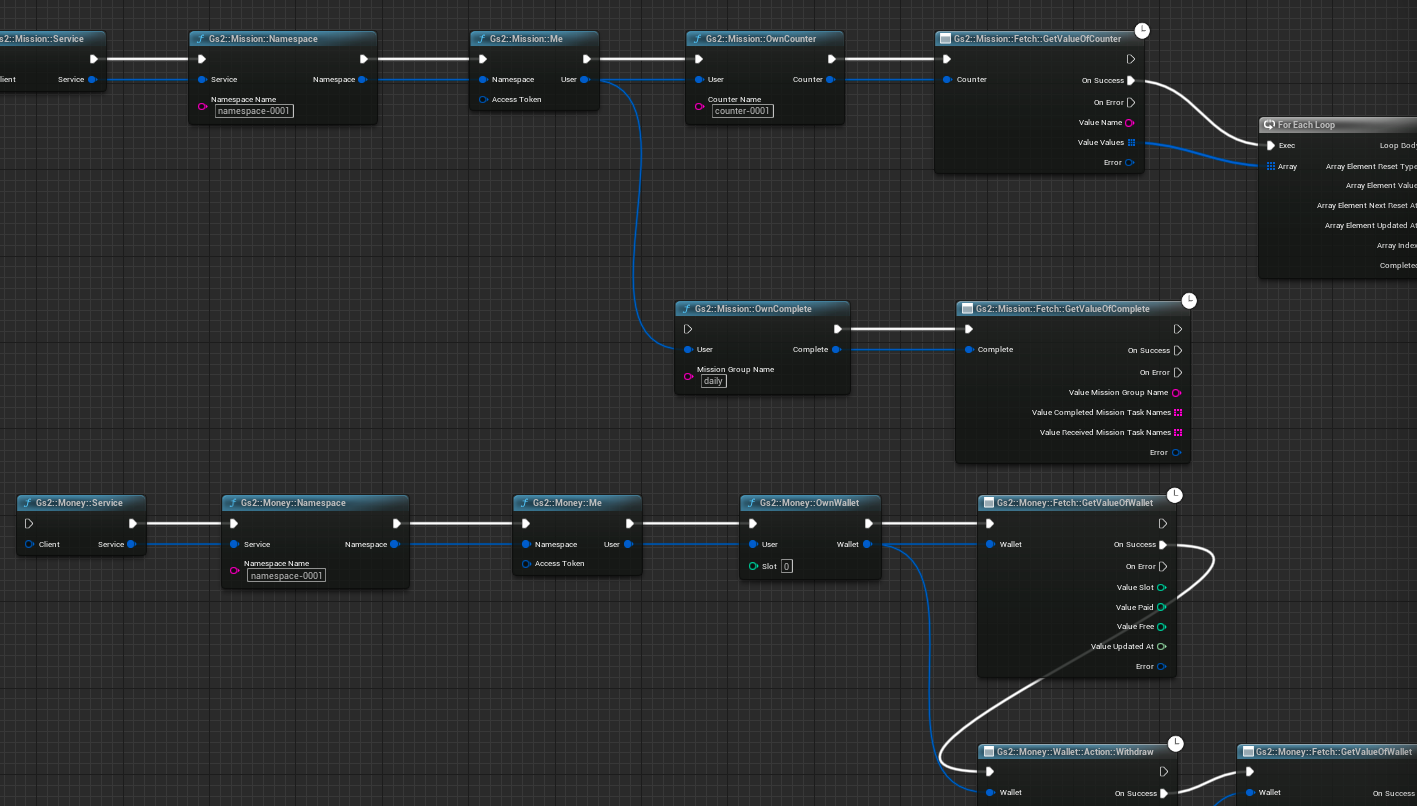Click Namespace output pin on Money::Namespace
1417x806 pixels.
(395, 544)
